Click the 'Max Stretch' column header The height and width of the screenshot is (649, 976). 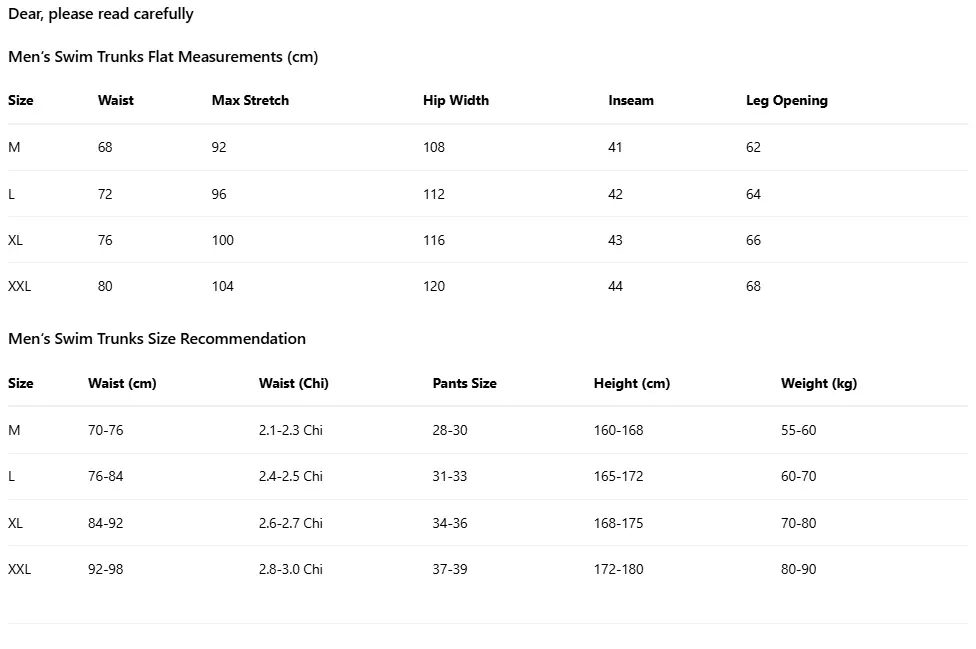pyautogui.click(x=250, y=100)
